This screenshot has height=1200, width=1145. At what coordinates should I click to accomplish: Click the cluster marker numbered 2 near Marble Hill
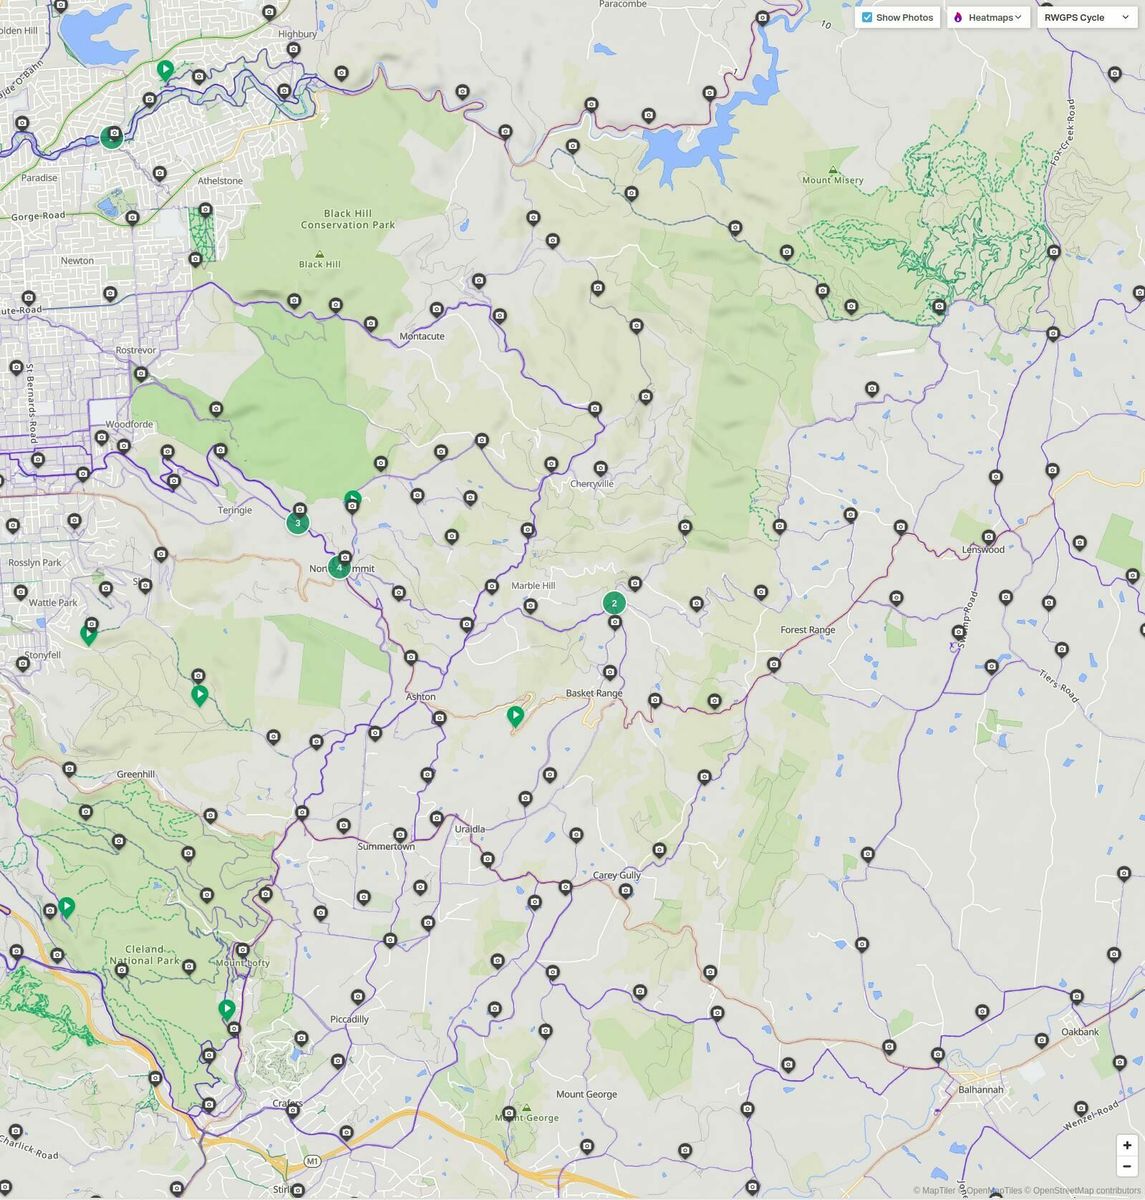[614, 603]
